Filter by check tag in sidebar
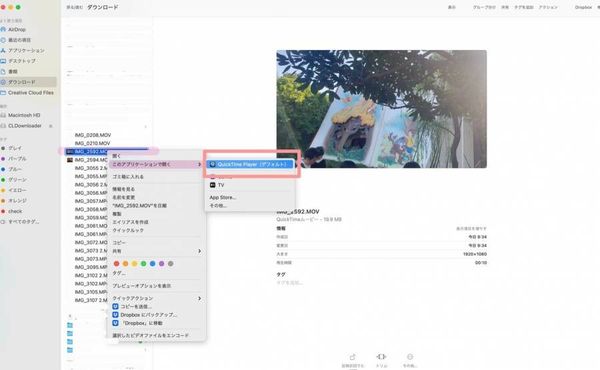600x370 pixels. point(15,211)
